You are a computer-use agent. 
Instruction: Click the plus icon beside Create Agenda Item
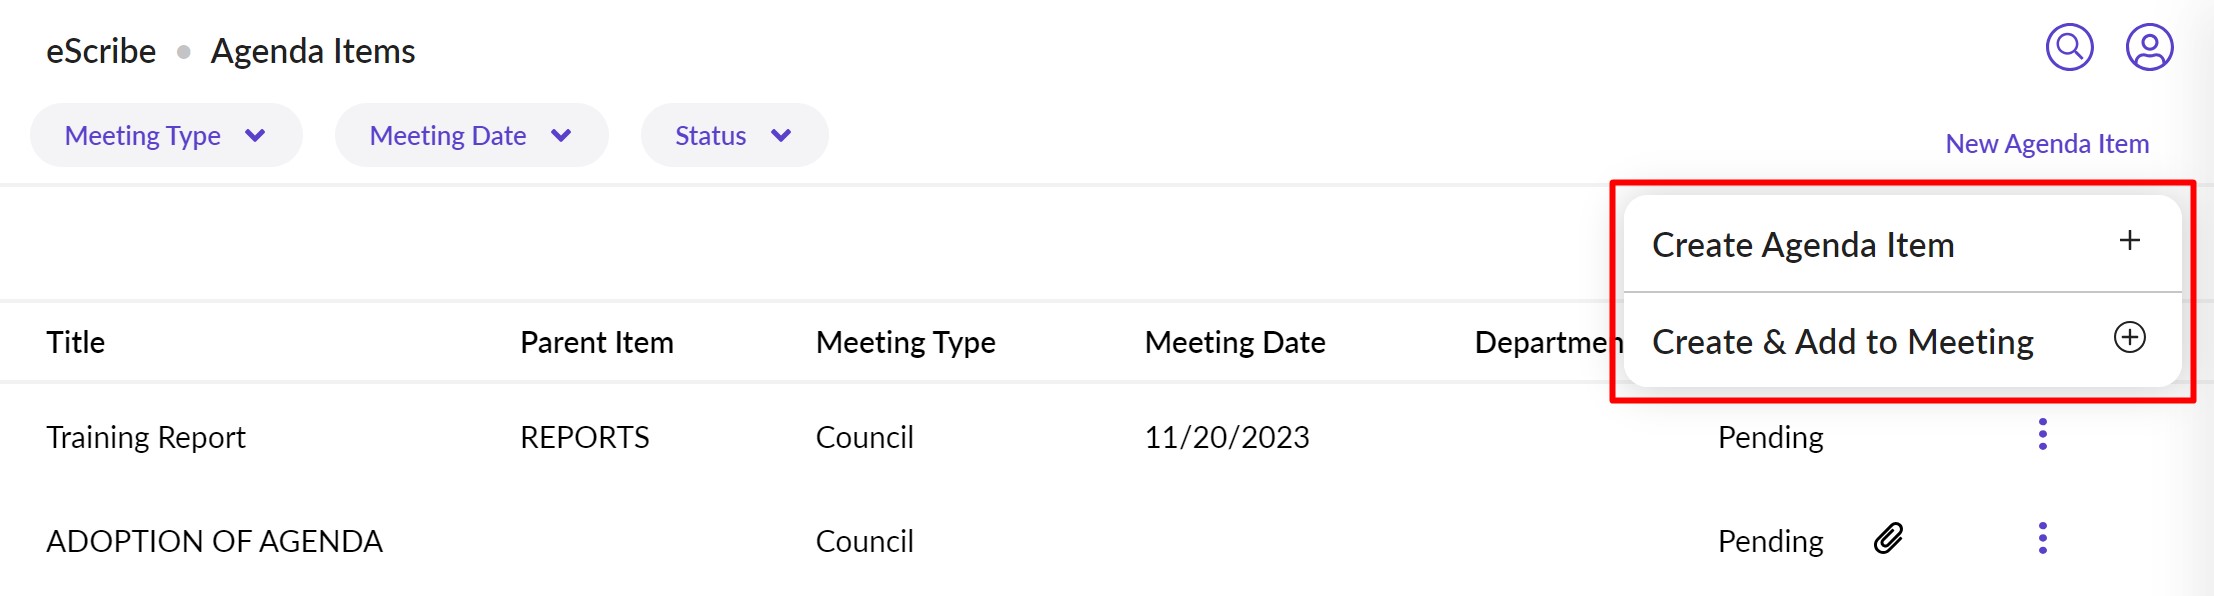2130,241
